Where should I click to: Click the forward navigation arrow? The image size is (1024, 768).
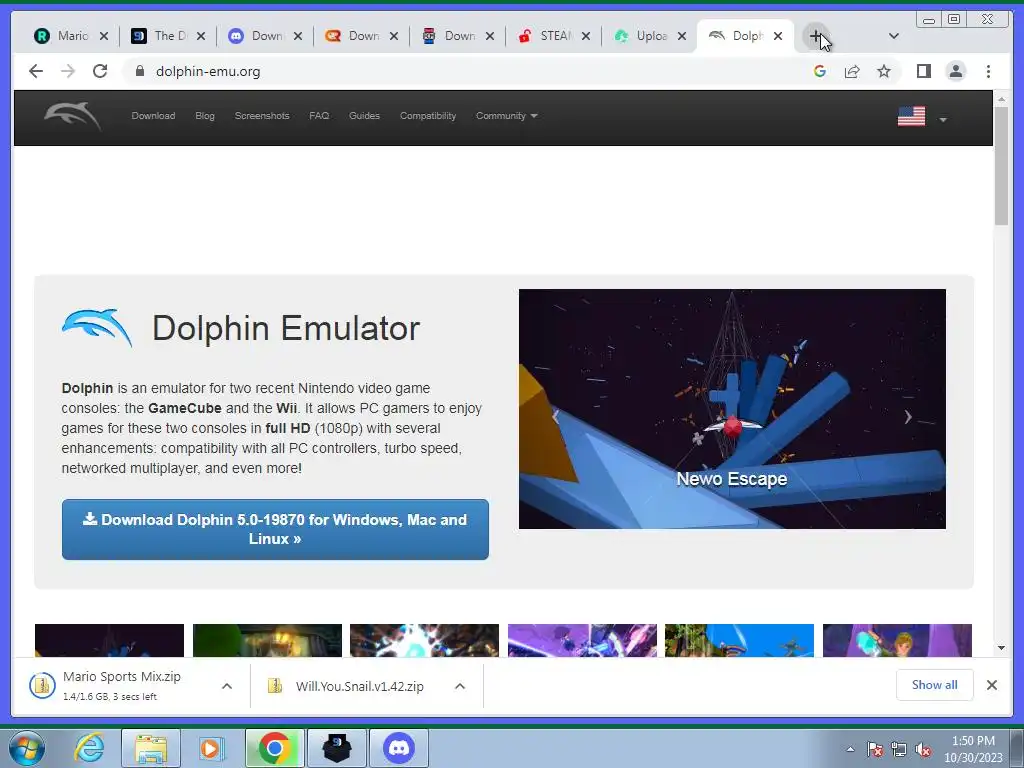pos(68,71)
